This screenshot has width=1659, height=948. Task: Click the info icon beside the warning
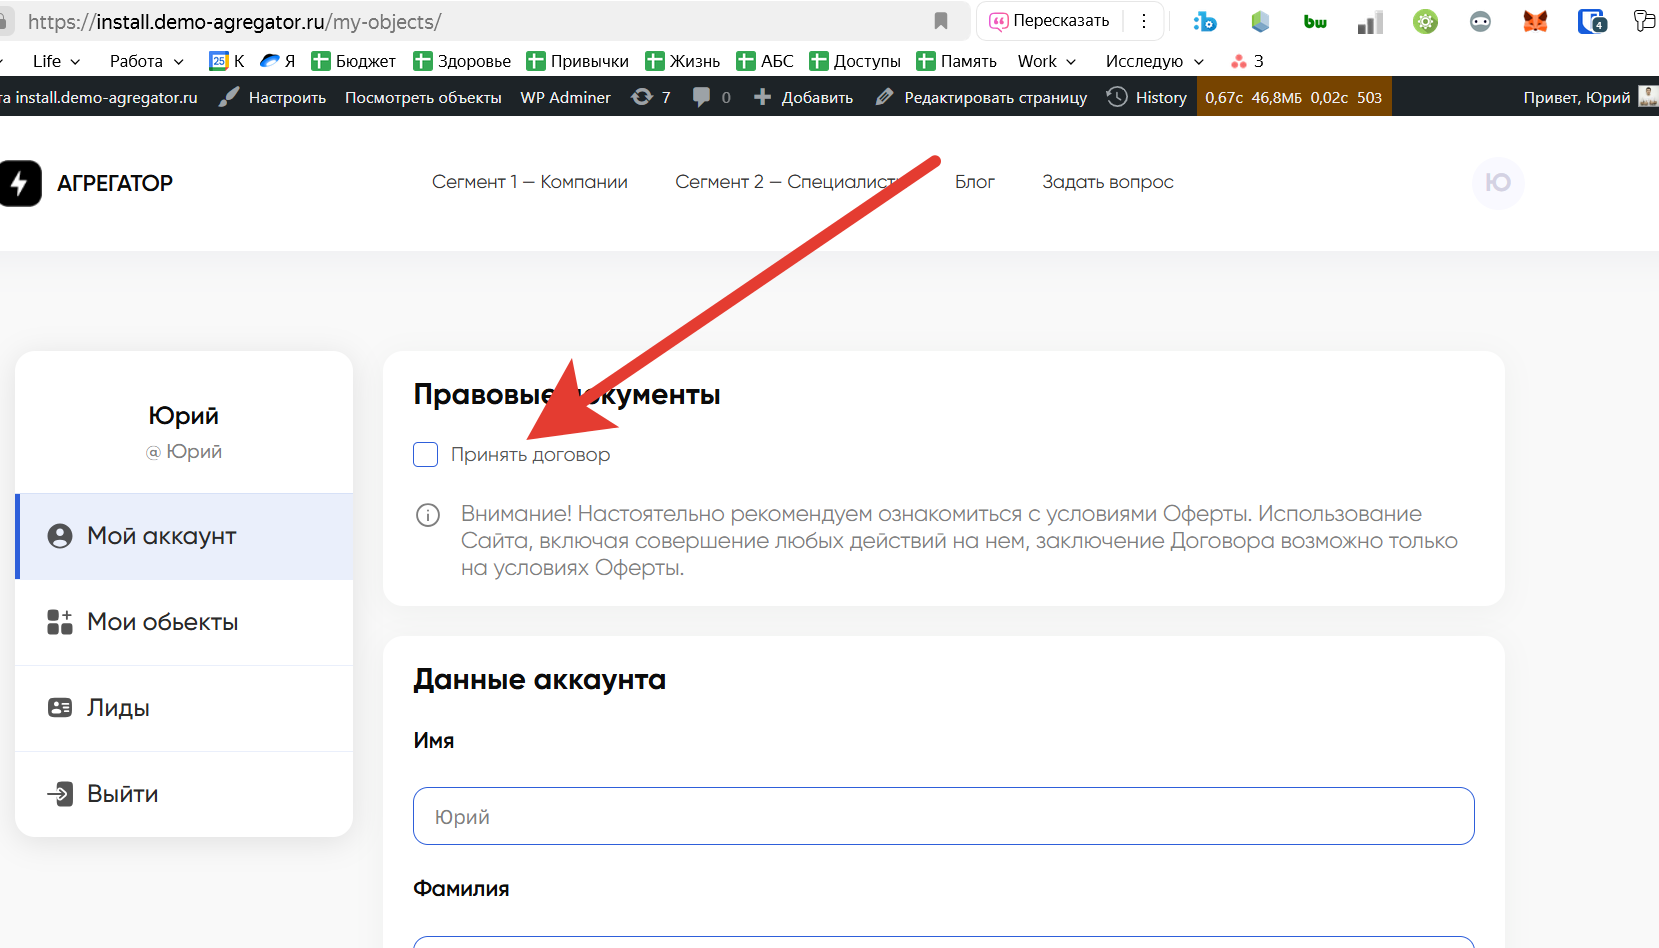pos(428,515)
